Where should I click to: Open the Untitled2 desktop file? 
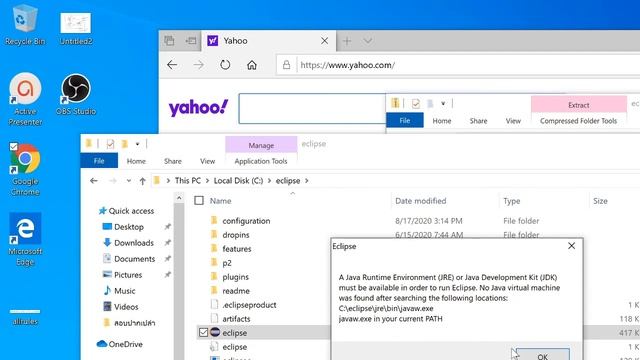click(76, 28)
